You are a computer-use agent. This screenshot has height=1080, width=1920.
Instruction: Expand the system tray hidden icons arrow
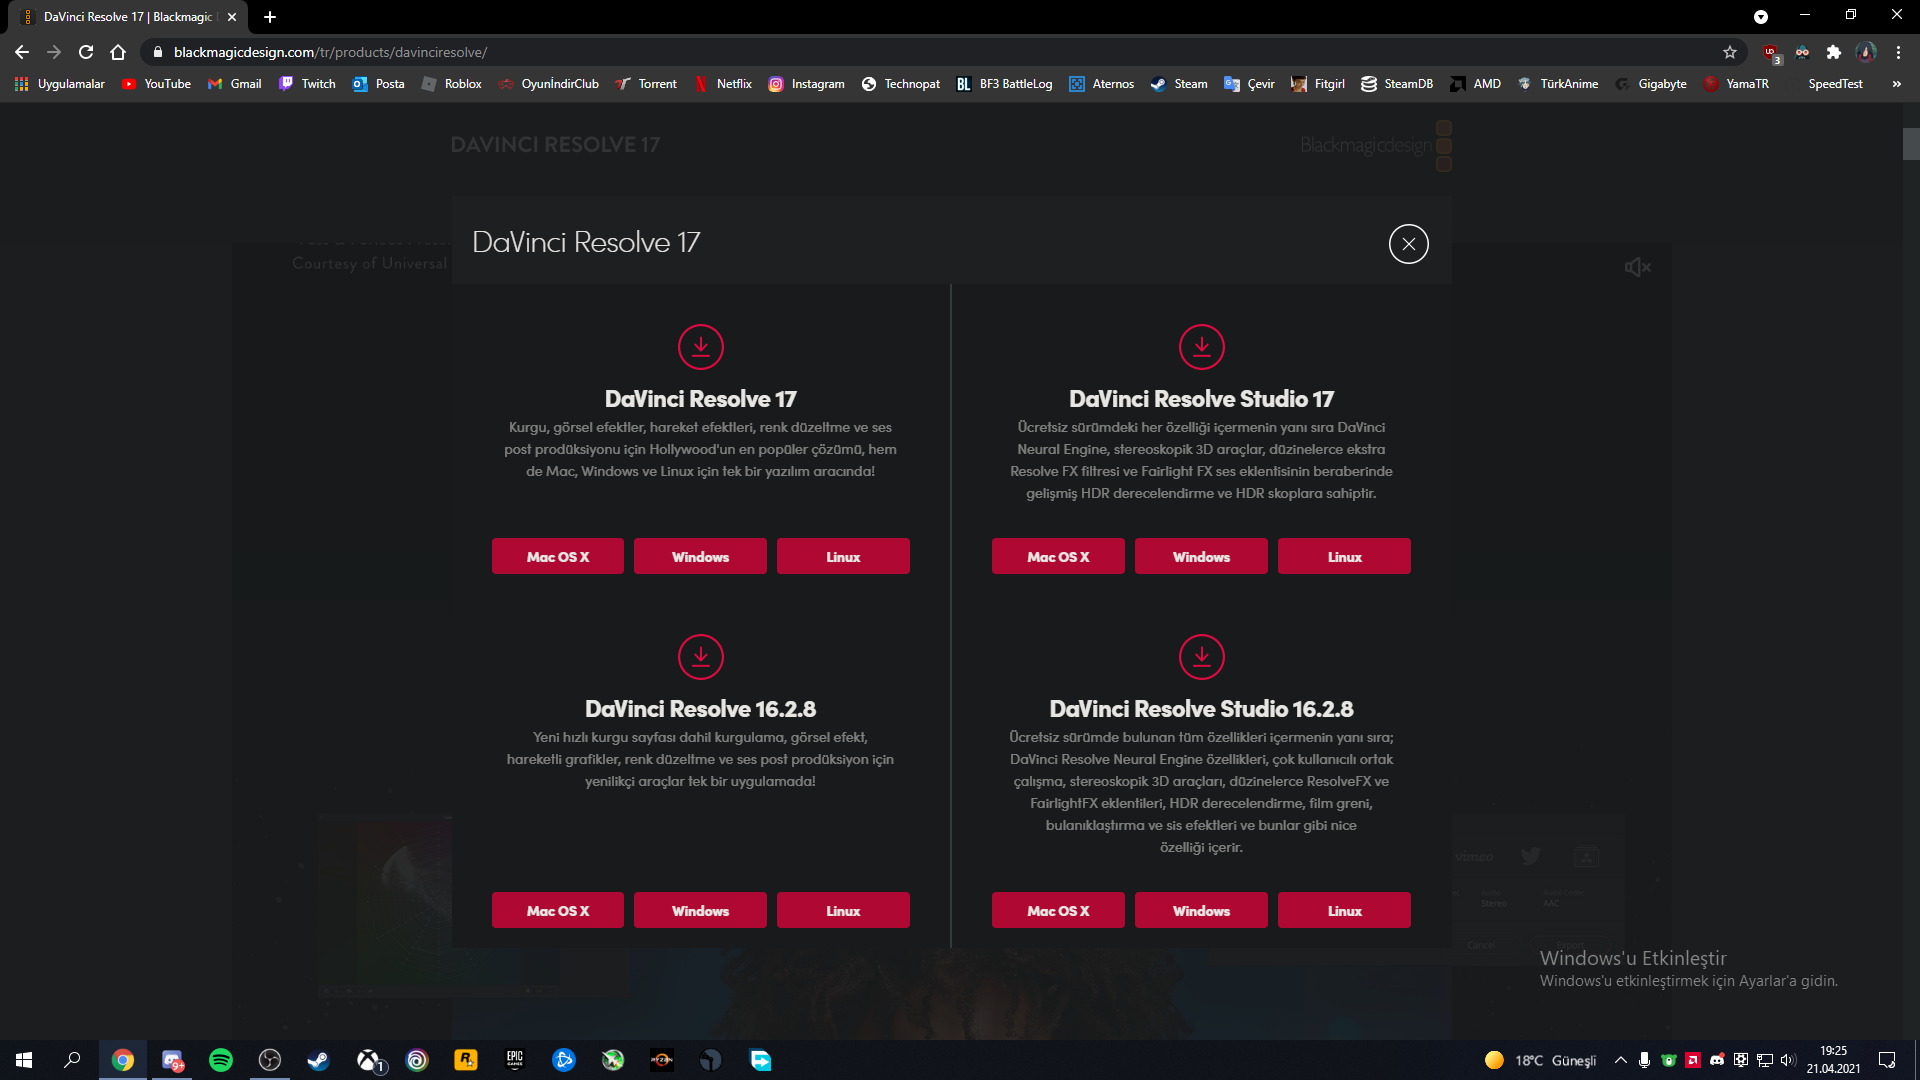[1620, 1060]
